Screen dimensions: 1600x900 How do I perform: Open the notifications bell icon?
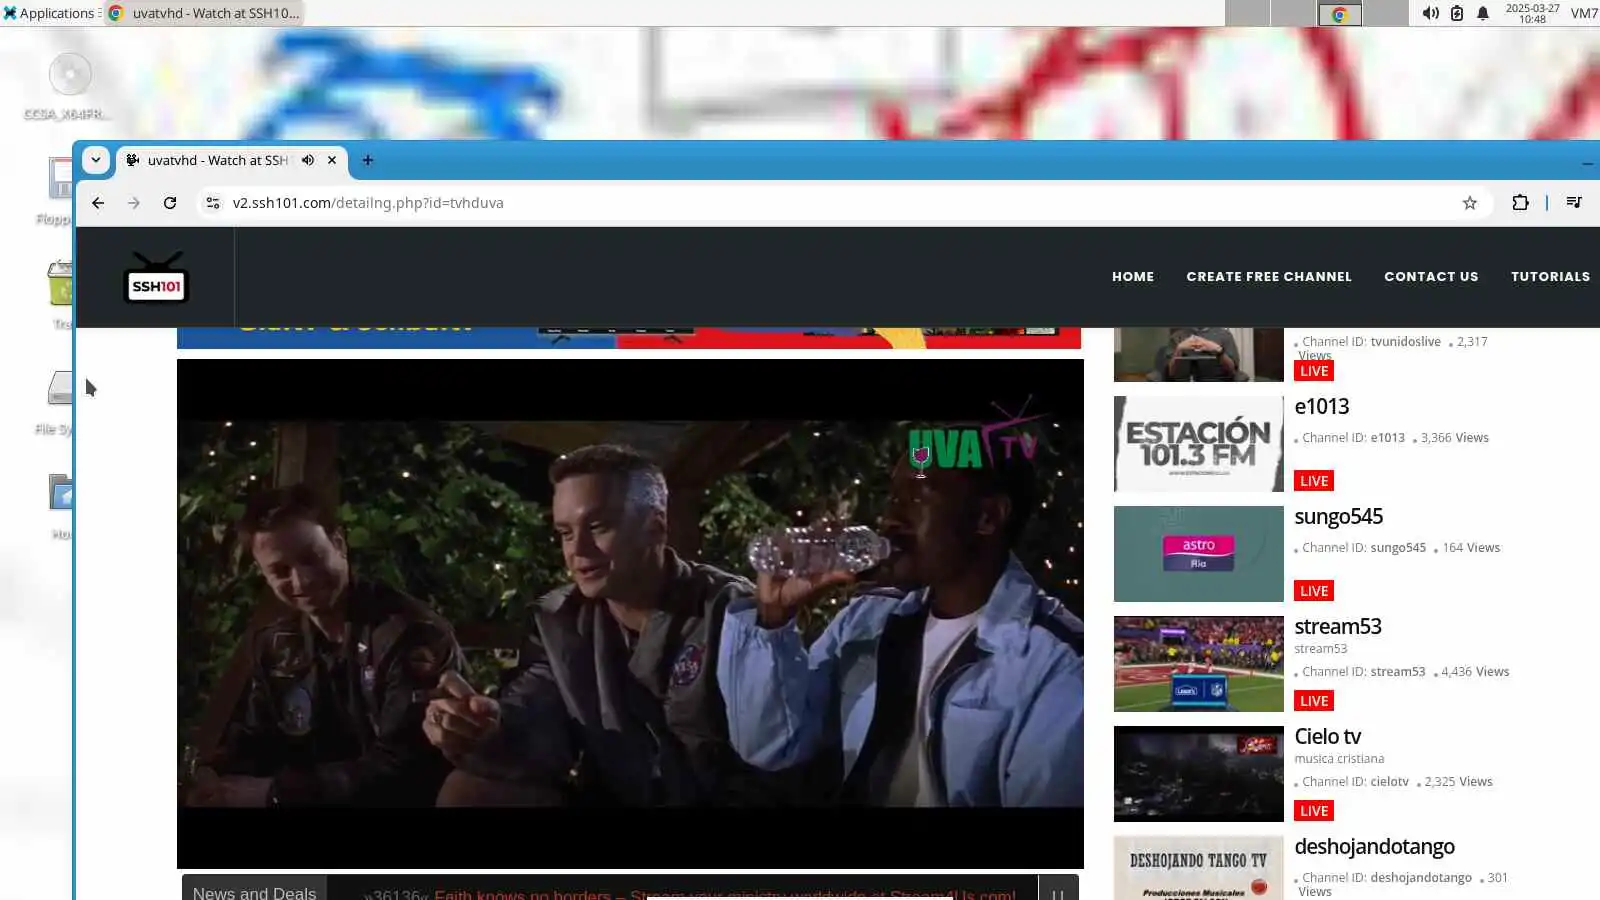(1483, 13)
